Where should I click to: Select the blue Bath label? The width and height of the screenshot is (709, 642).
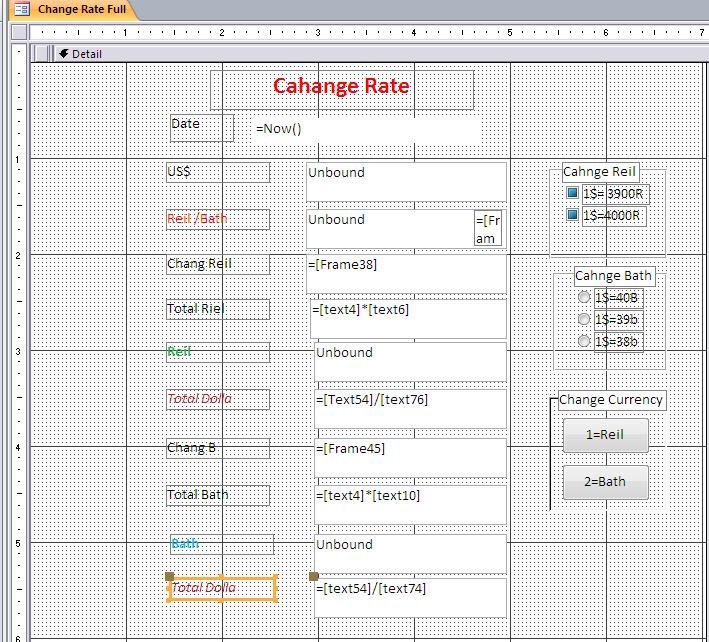coord(222,544)
